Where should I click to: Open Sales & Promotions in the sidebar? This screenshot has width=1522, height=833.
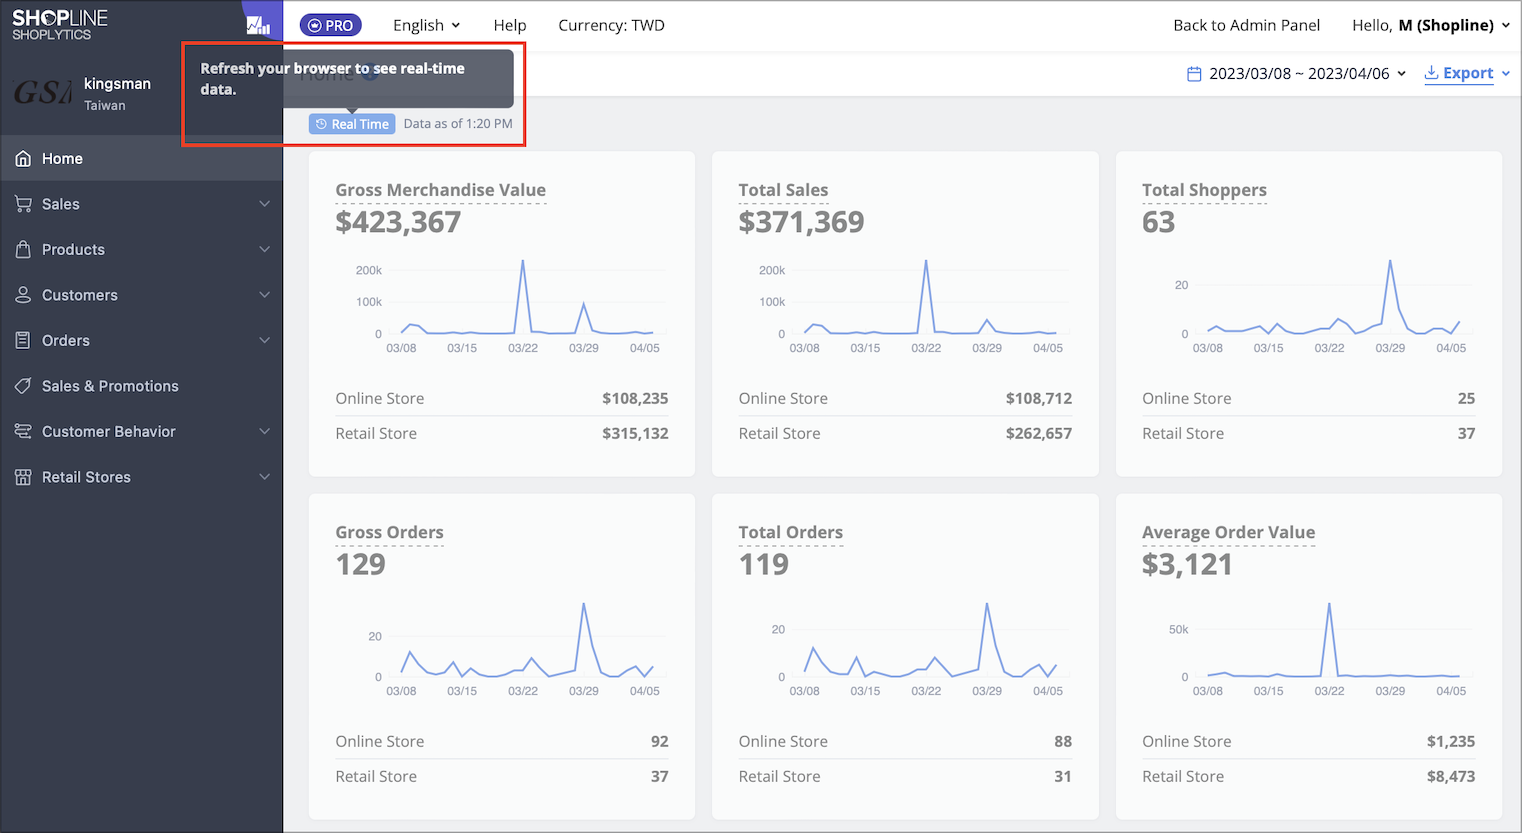click(142, 386)
